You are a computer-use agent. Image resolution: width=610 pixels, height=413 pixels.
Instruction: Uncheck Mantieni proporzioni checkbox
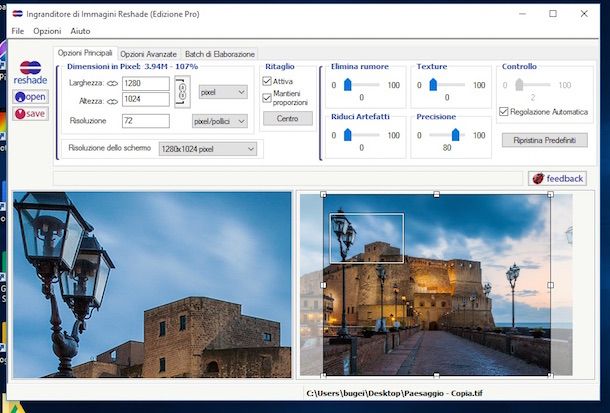click(x=268, y=97)
